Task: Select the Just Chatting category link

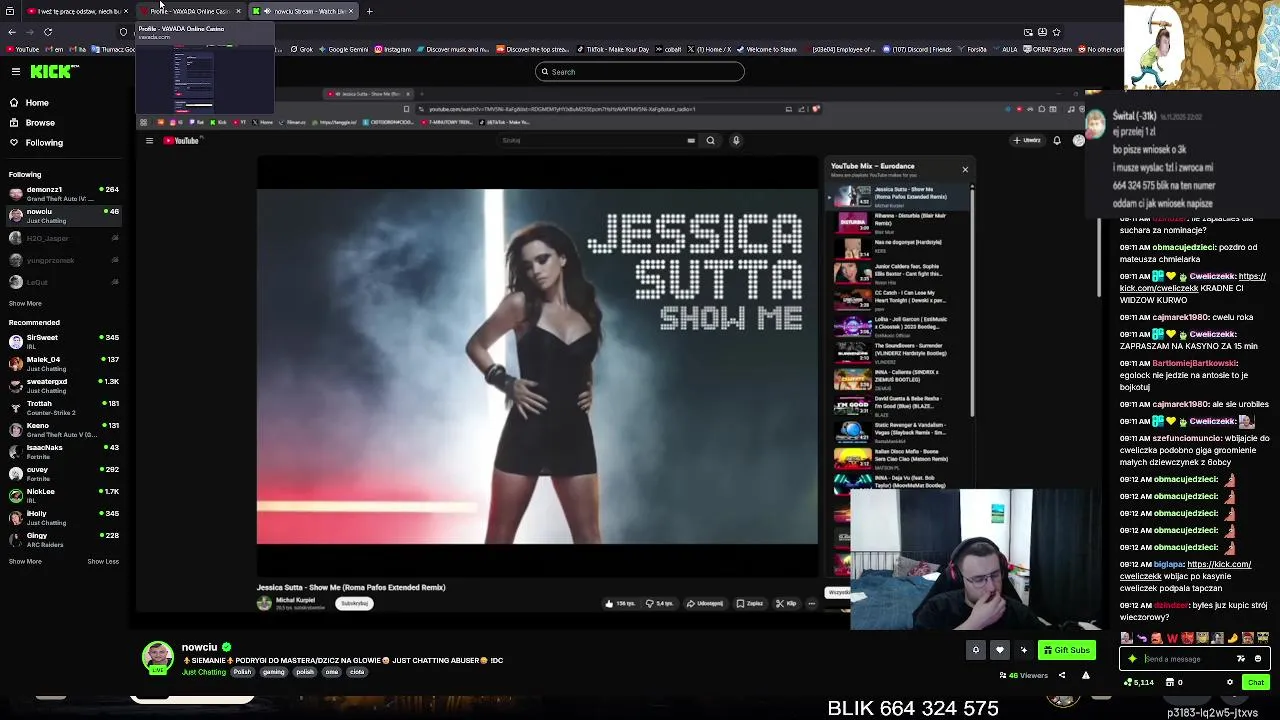Action: [204, 672]
